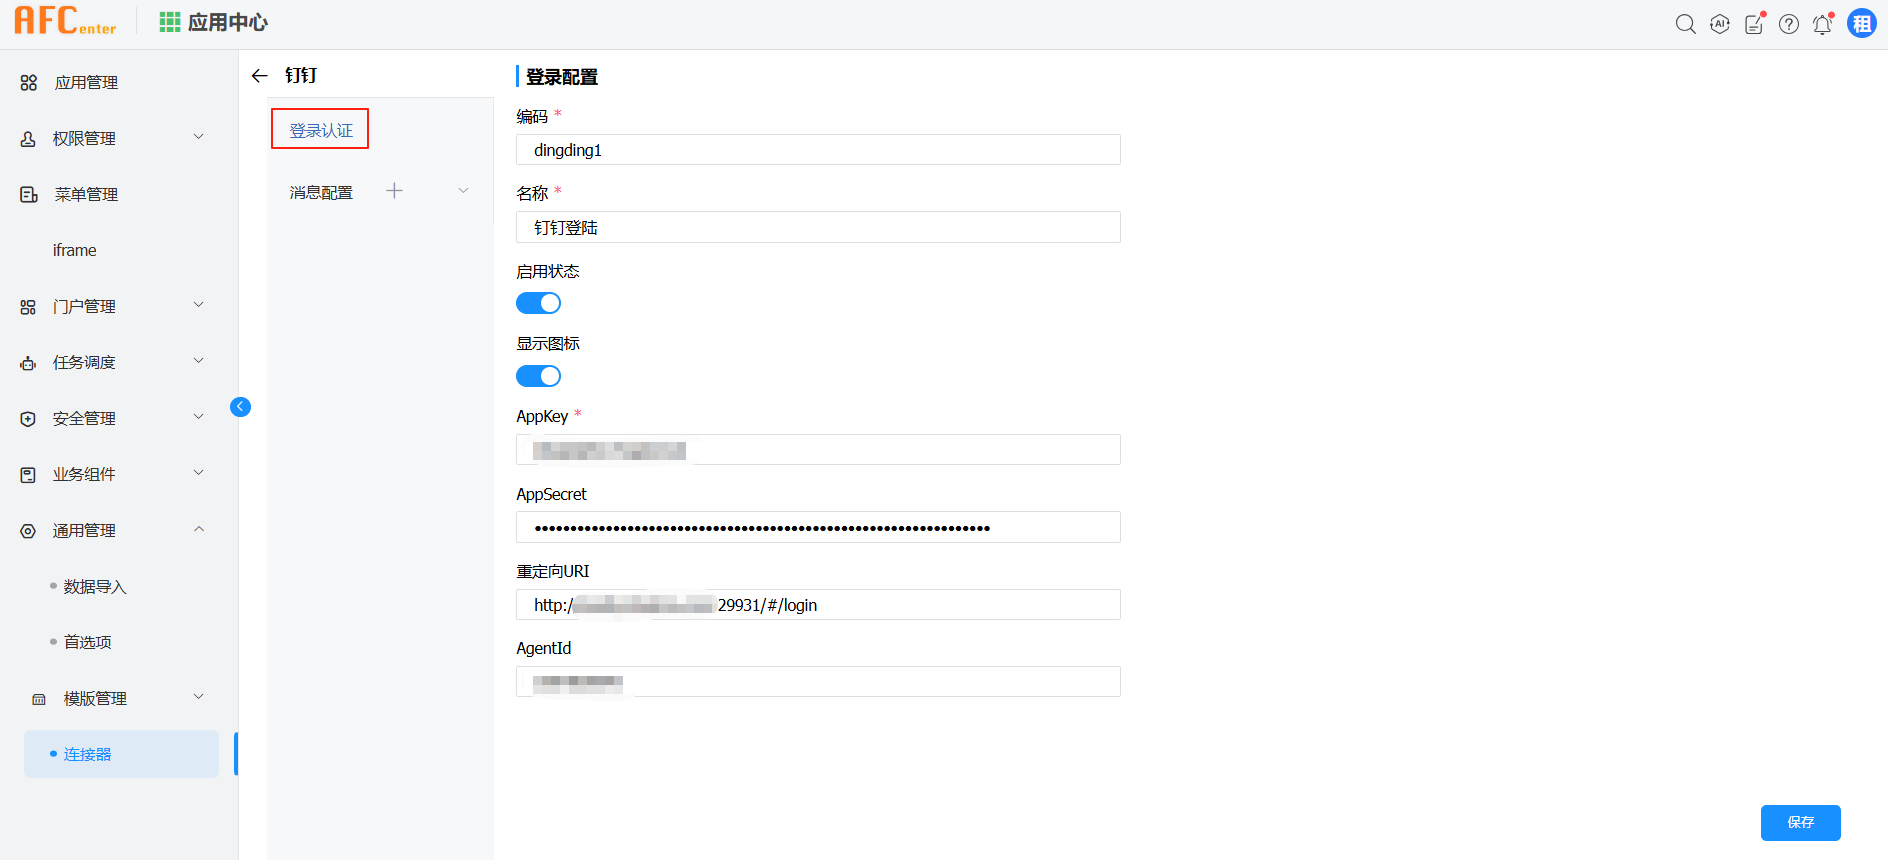The height and width of the screenshot is (860, 1888).
Task: Click the 任务调度 icon
Action: pyautogui.click(x=28, y=363)
